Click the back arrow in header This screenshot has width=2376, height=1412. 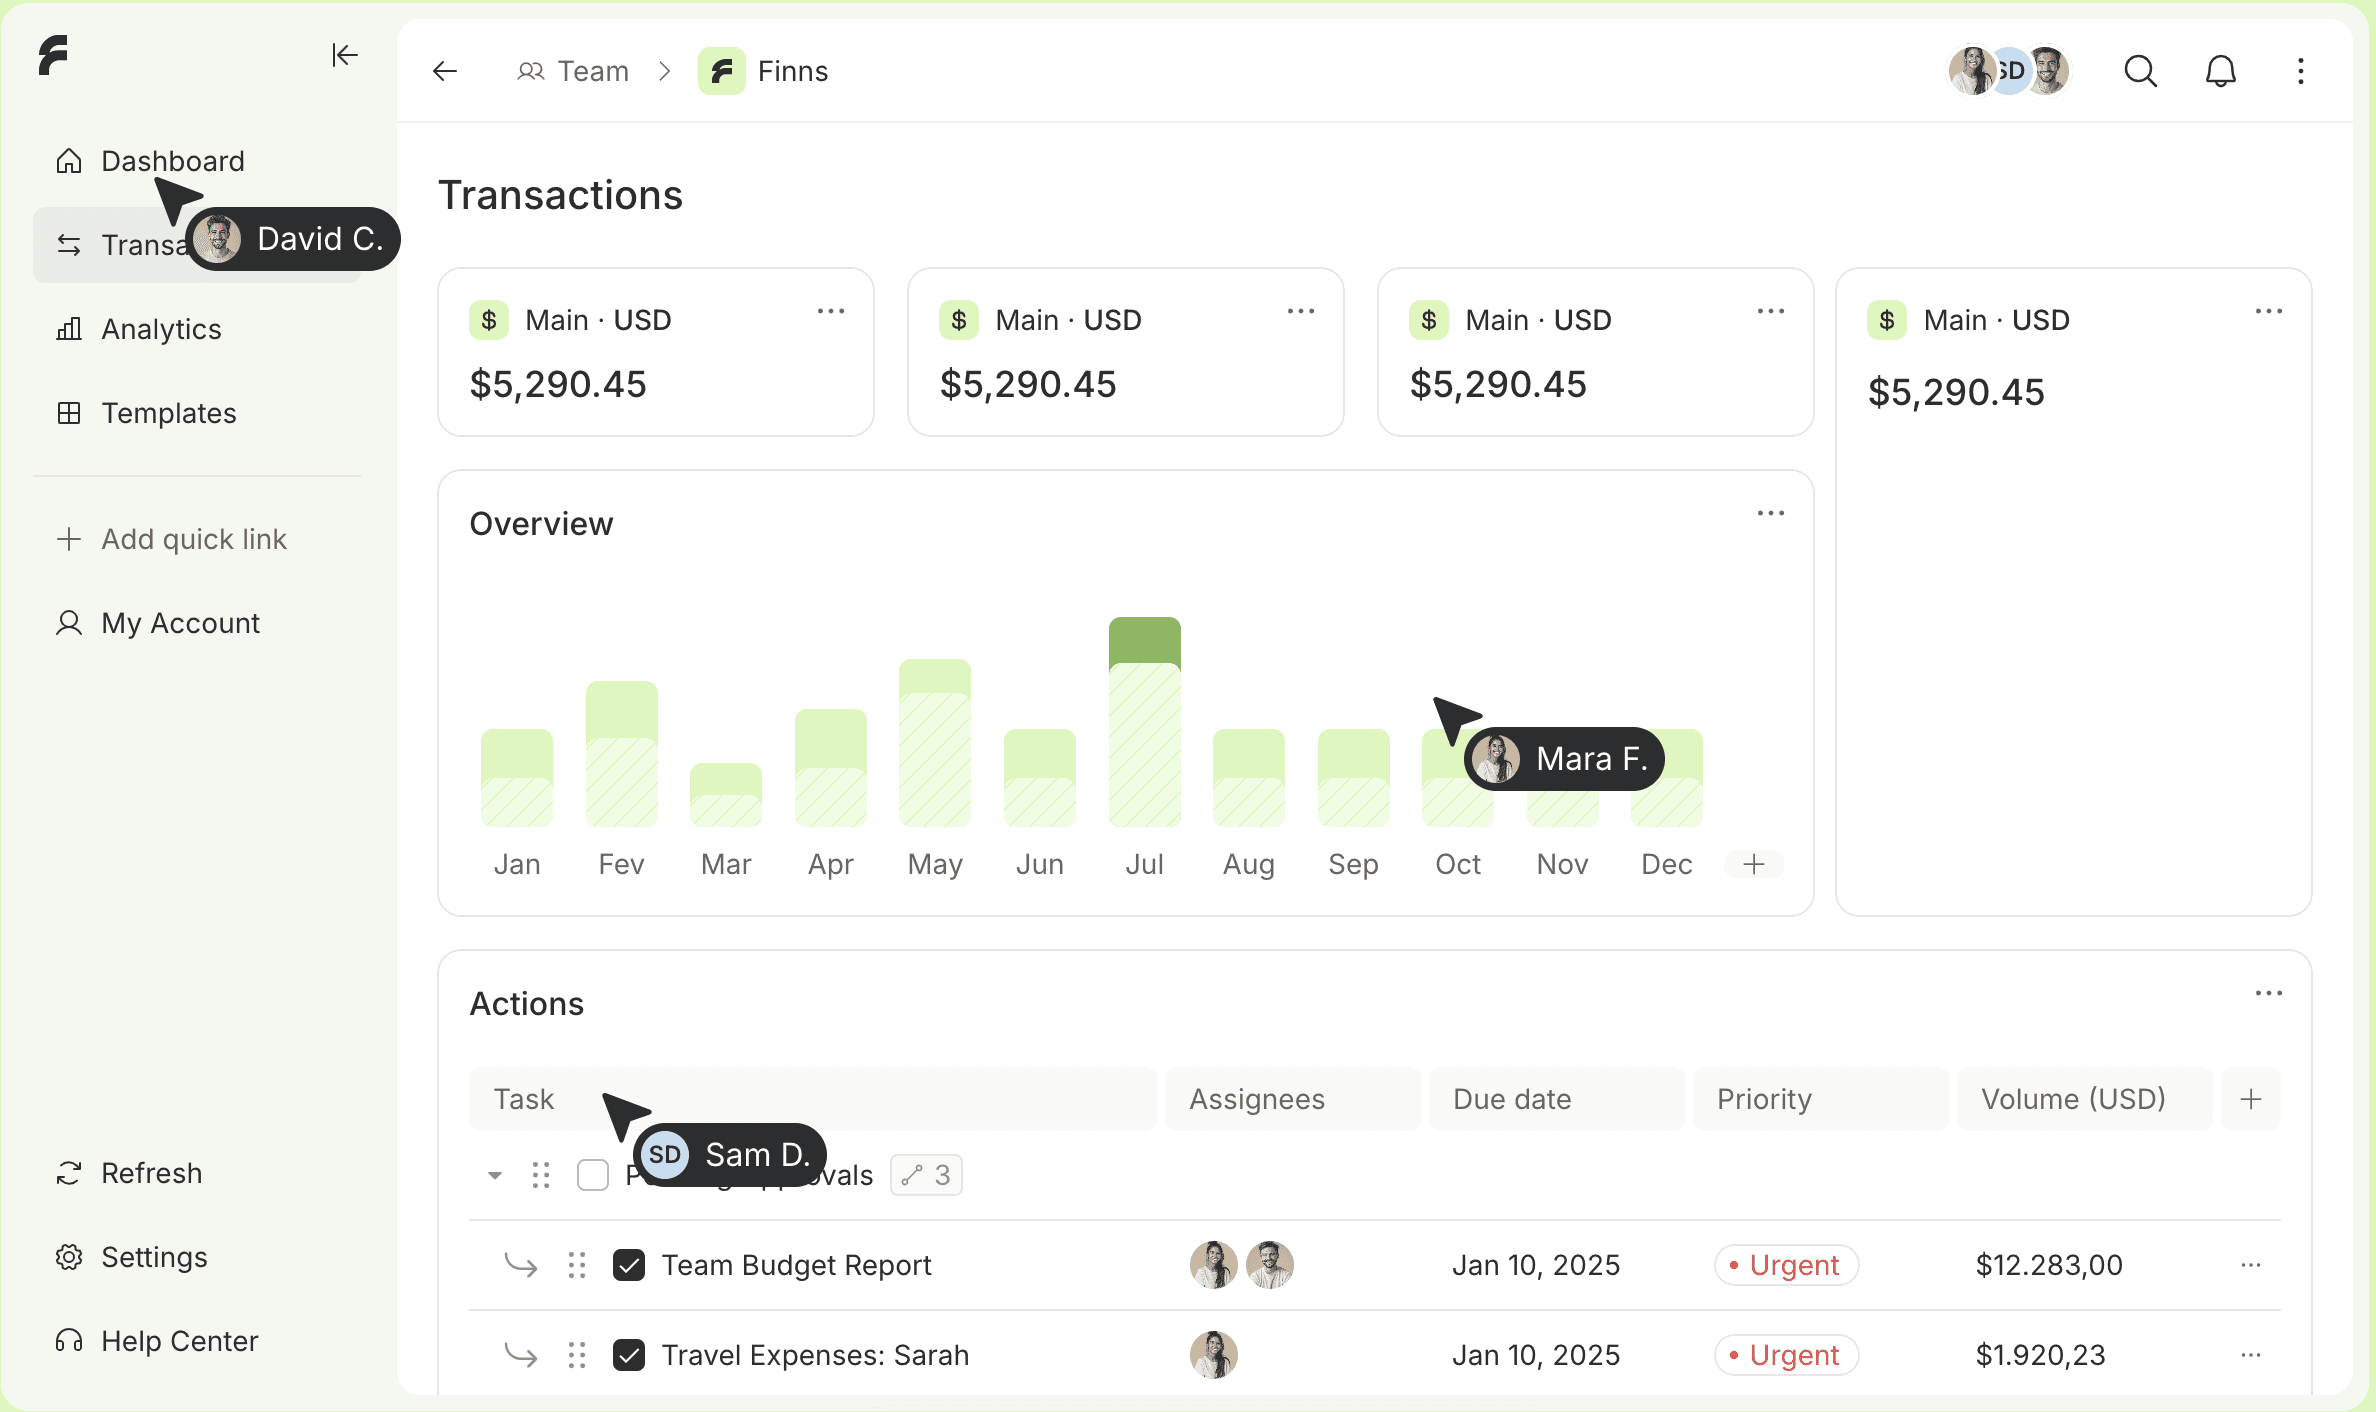pyautogui.click(x=445, y=71)
